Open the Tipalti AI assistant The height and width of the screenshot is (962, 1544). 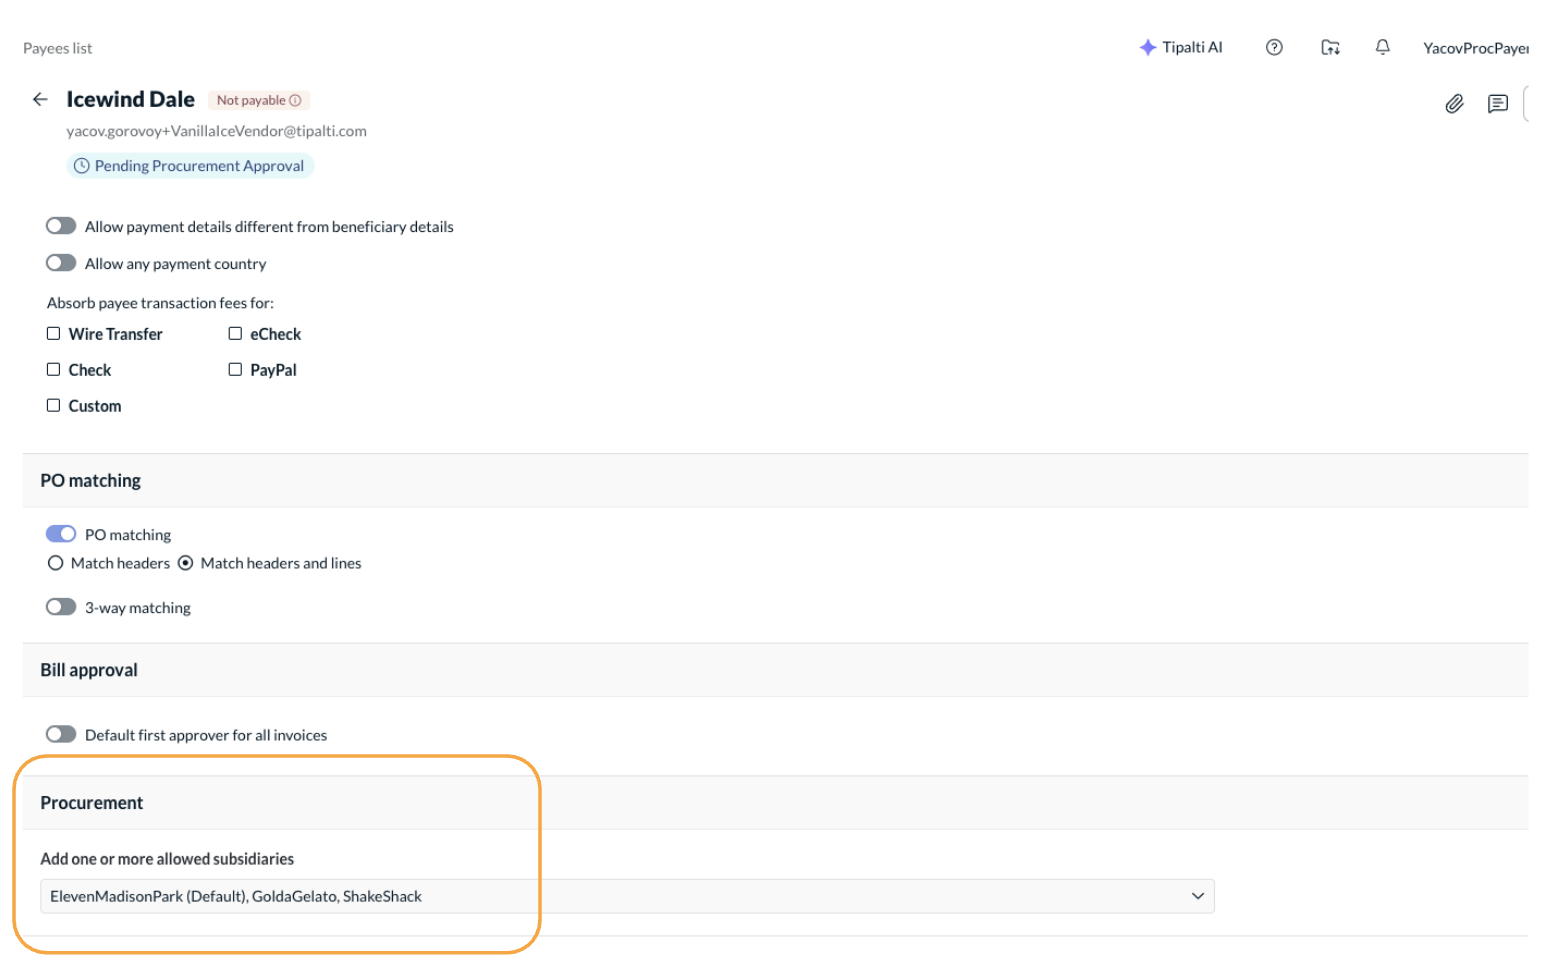(x=1181, y=47)
